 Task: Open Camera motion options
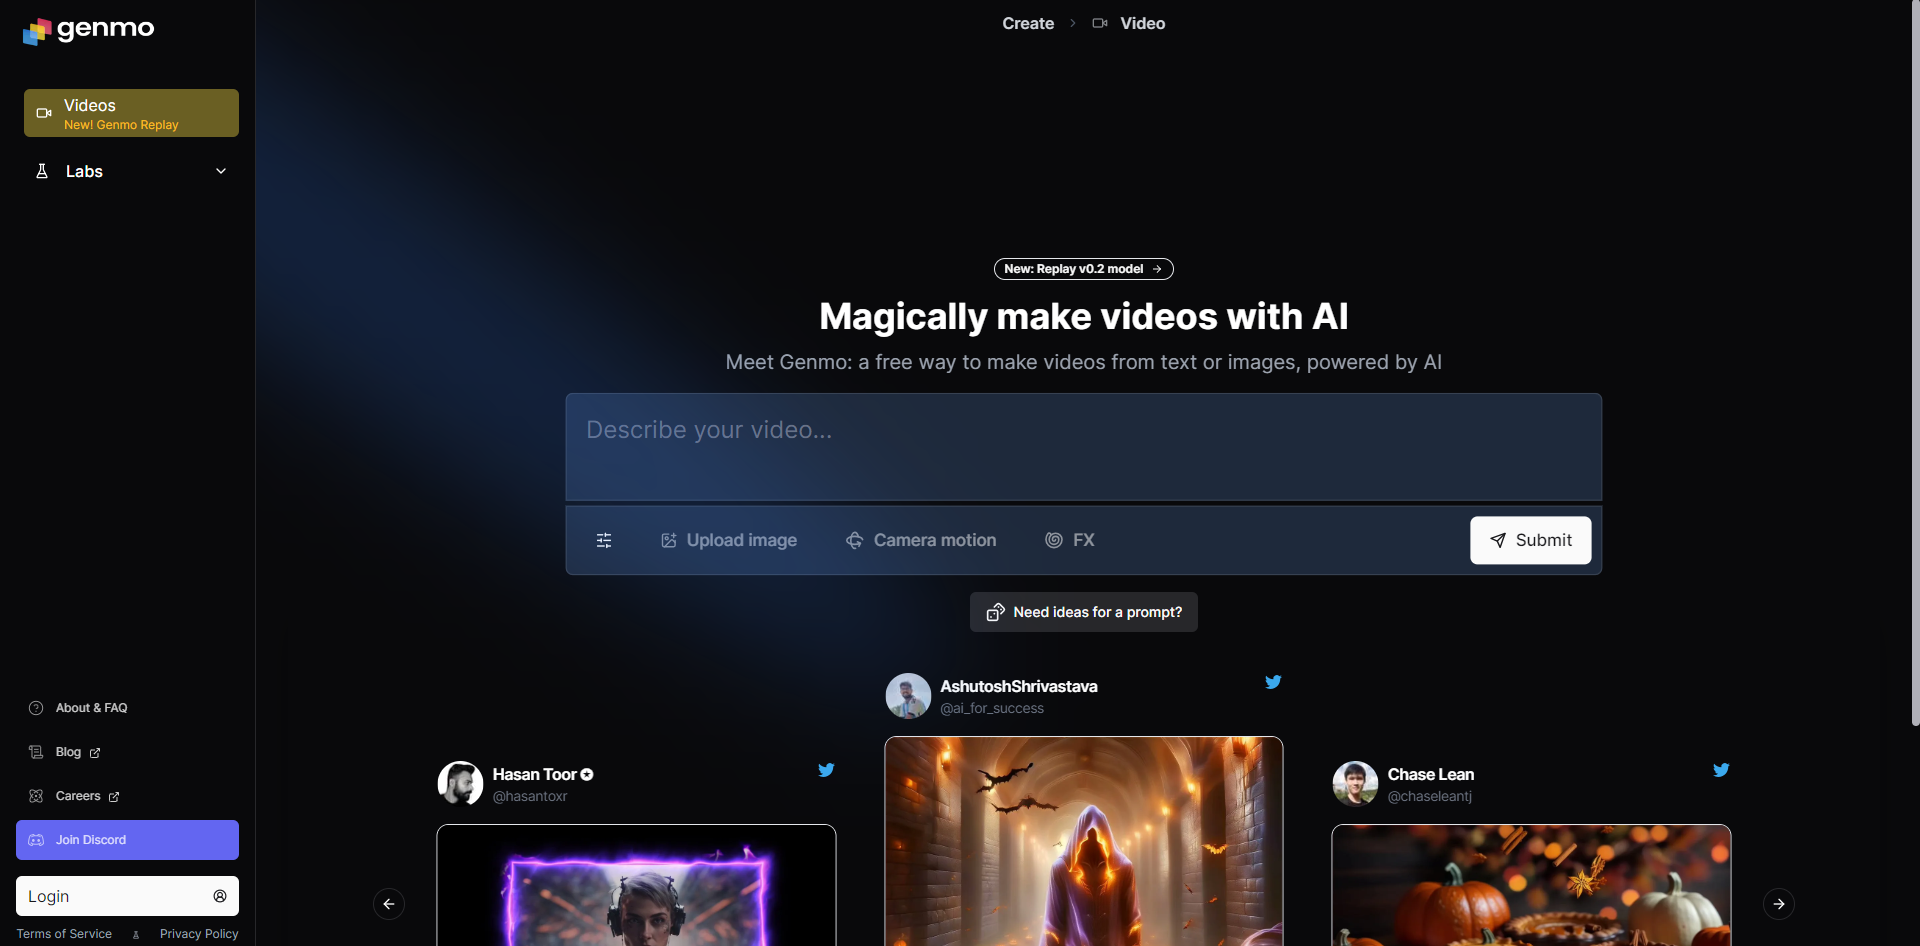coord(921,540)
